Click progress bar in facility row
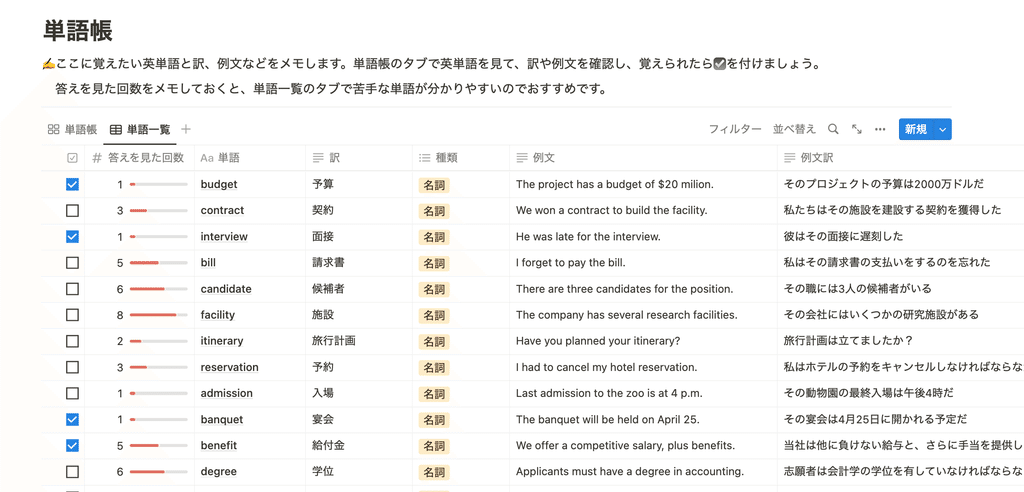Image resolution: width=1024 pixels, height=492 pixels. [159, 315]
